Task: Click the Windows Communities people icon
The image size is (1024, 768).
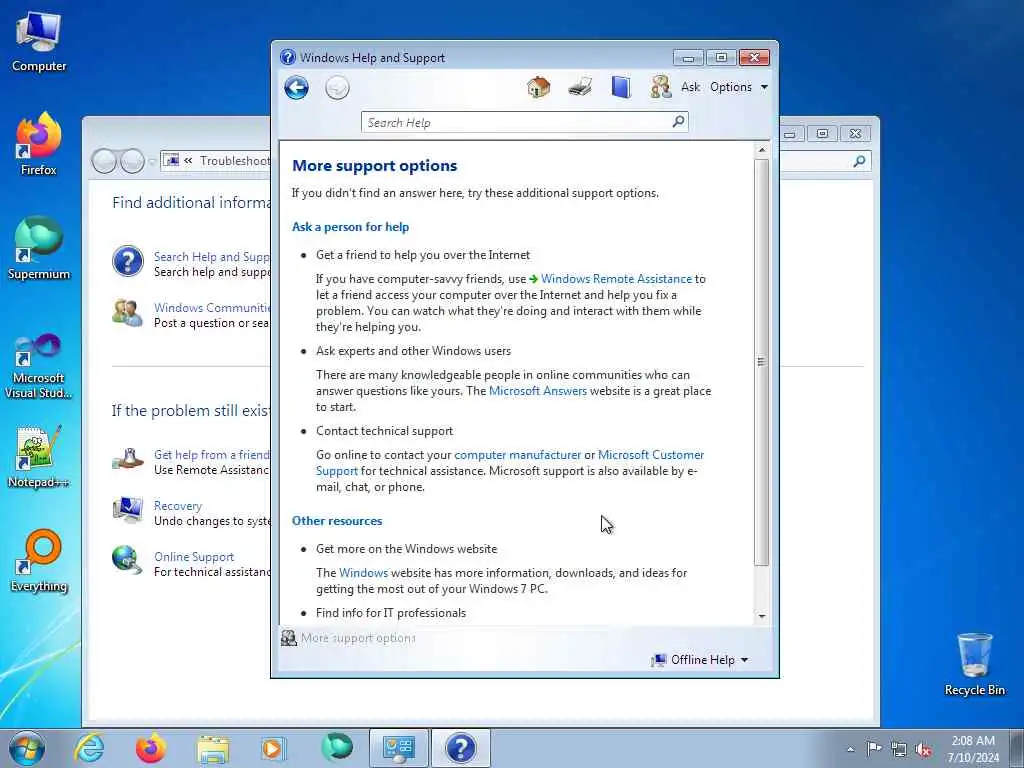Action: click(127, 313)
